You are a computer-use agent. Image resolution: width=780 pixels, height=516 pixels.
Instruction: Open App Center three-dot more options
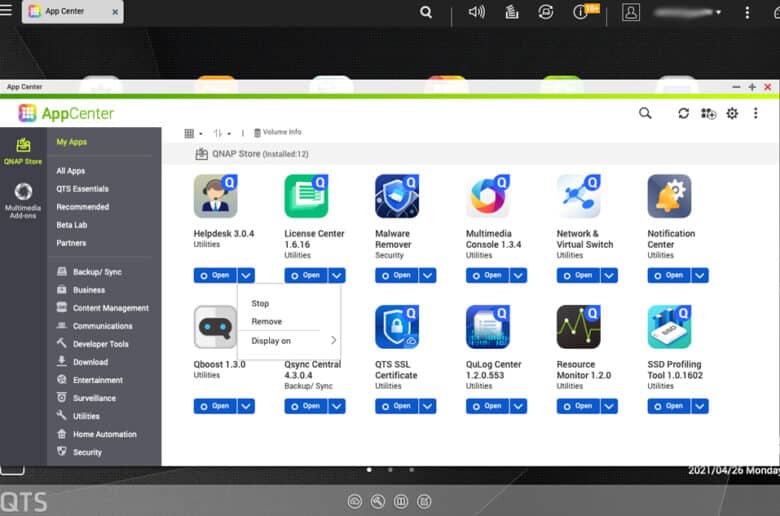click(x=756, y=113)
